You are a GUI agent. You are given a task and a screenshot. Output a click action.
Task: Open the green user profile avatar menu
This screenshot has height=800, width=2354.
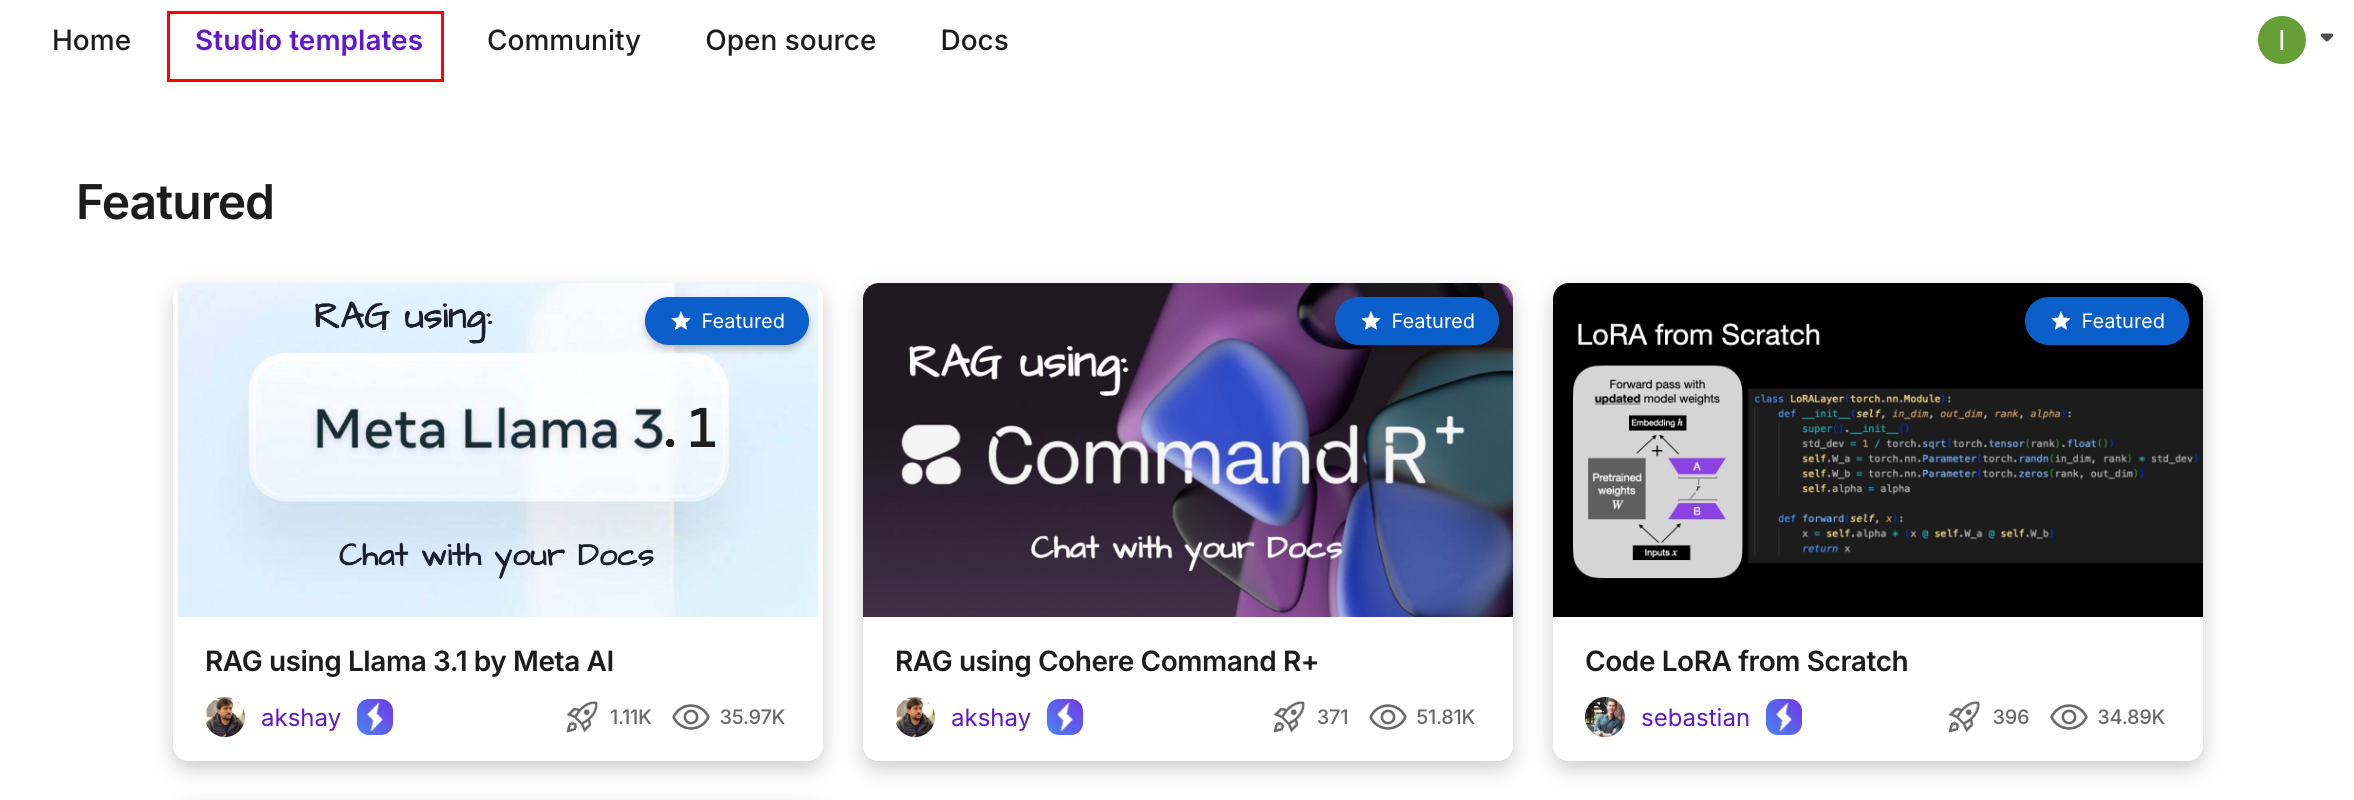2281,40
